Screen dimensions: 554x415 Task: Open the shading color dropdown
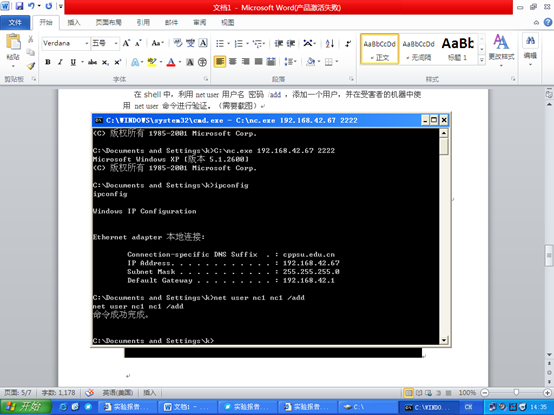(319, 62)
